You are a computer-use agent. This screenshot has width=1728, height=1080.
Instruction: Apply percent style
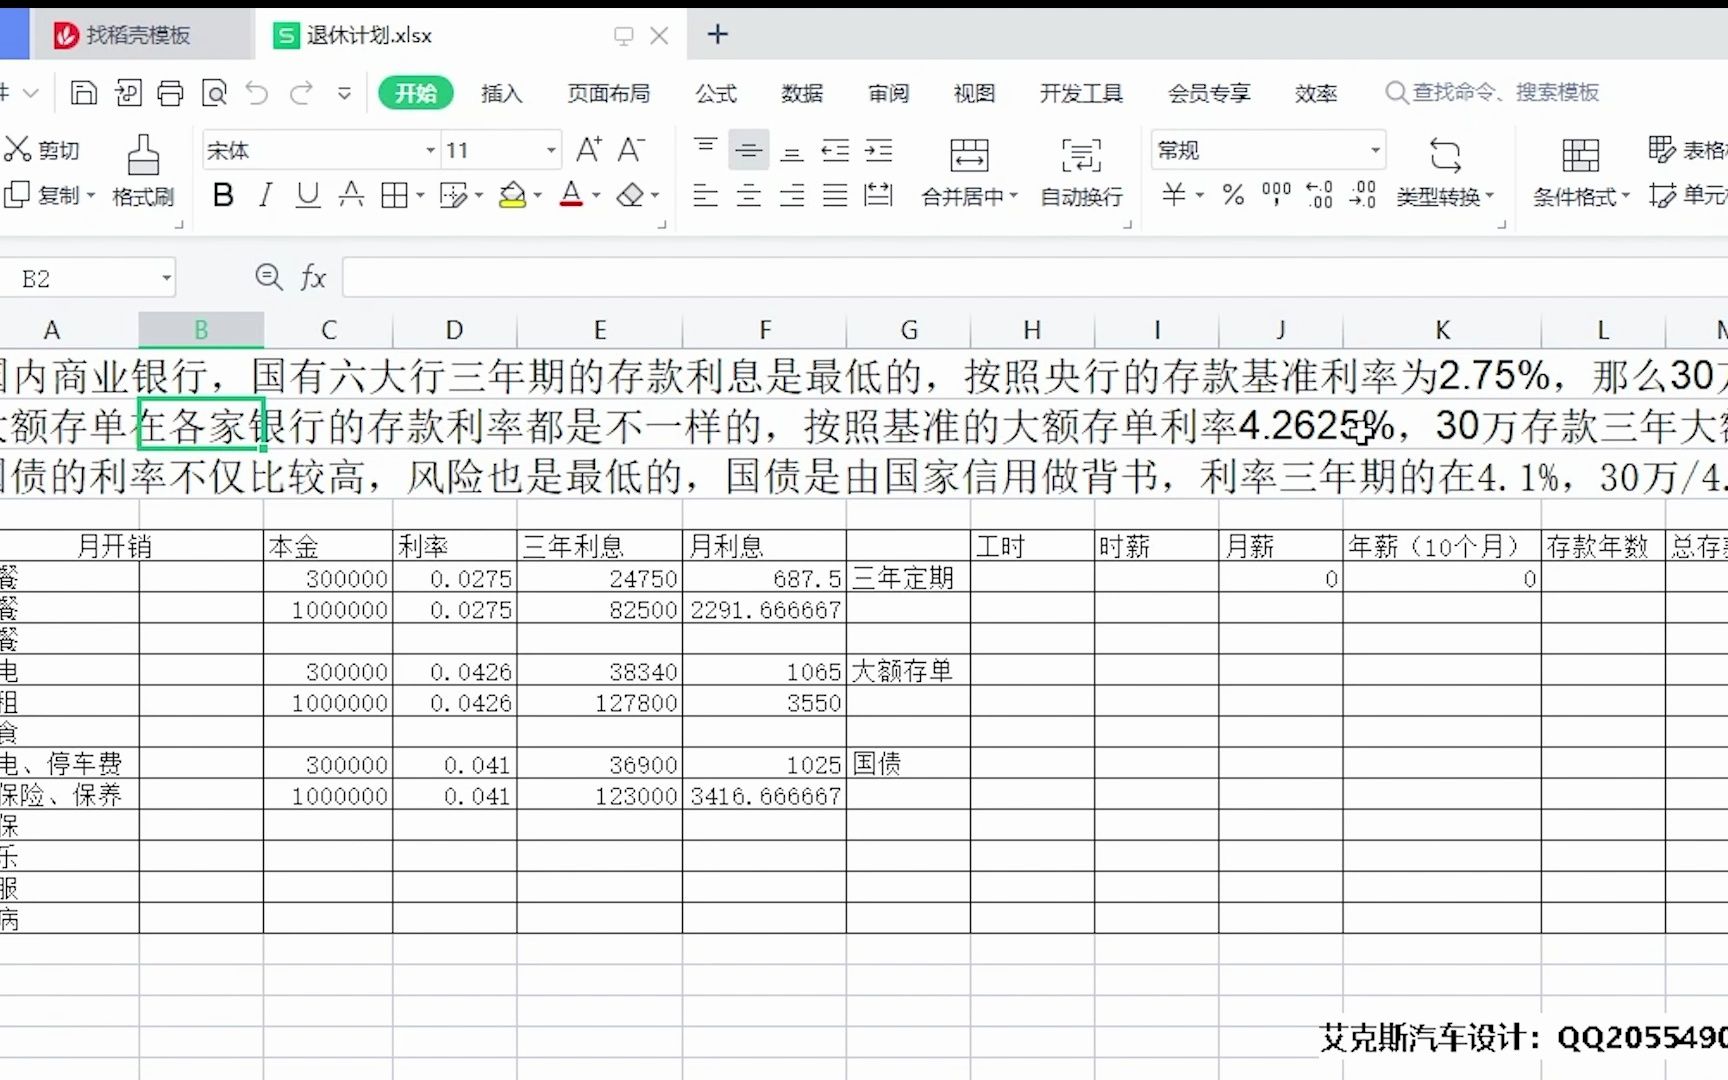1234,195
